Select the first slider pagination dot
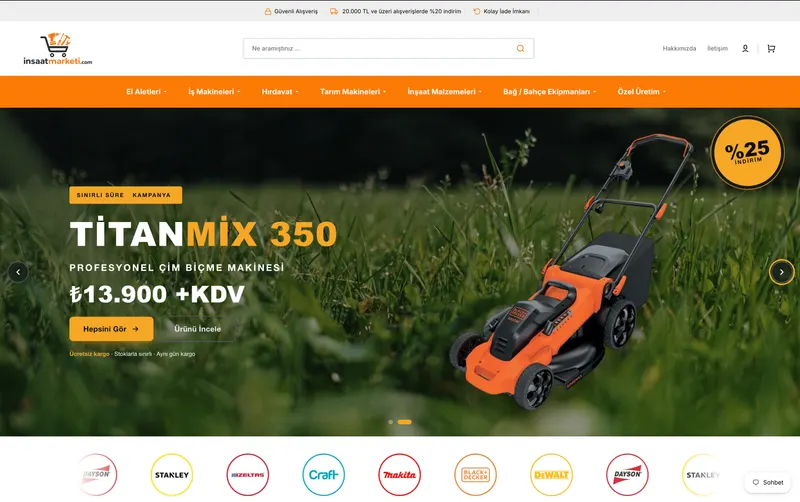The image size is (800, 502). [x=391, y=422]
